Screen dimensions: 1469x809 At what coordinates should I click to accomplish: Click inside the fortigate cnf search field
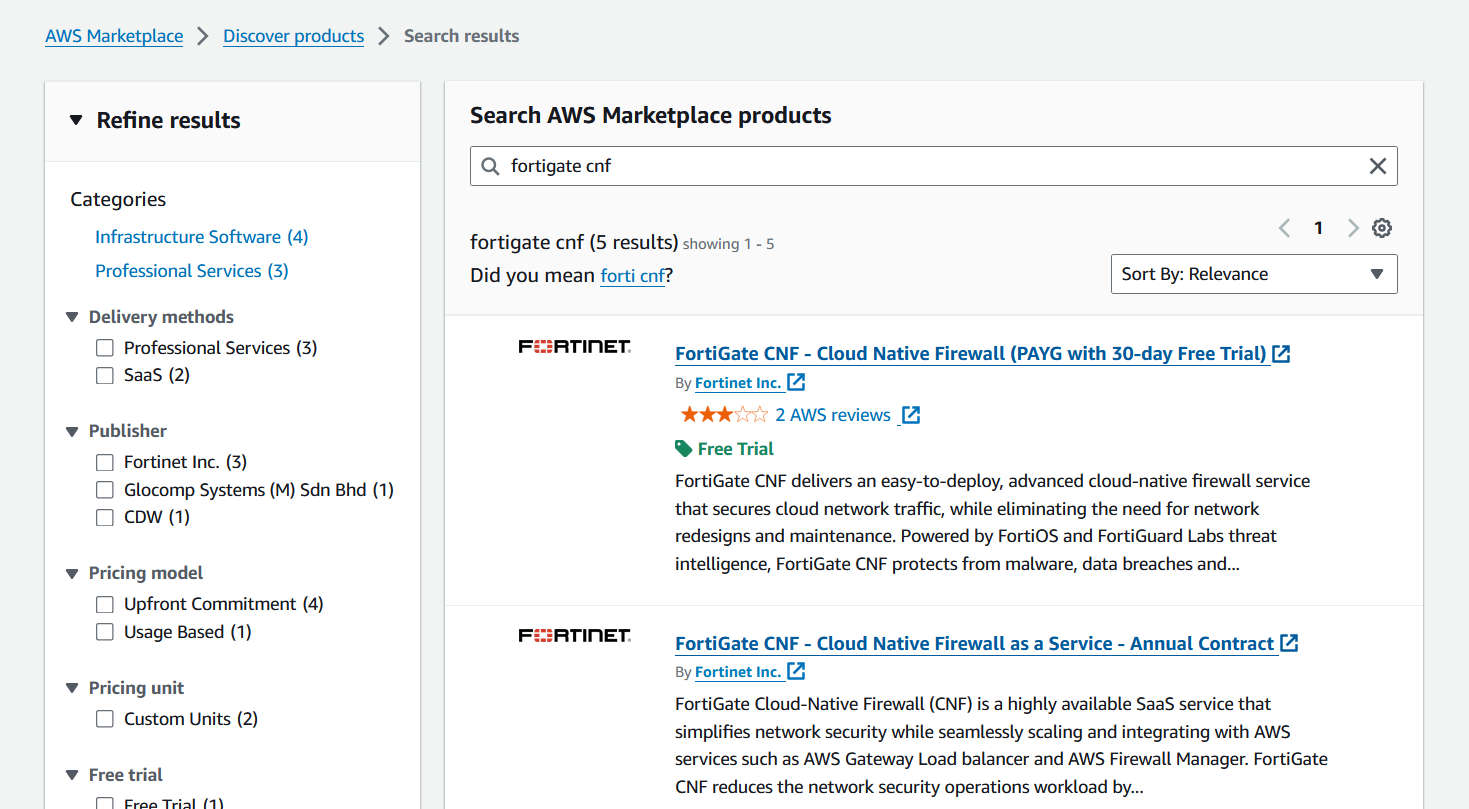(700, 166)
